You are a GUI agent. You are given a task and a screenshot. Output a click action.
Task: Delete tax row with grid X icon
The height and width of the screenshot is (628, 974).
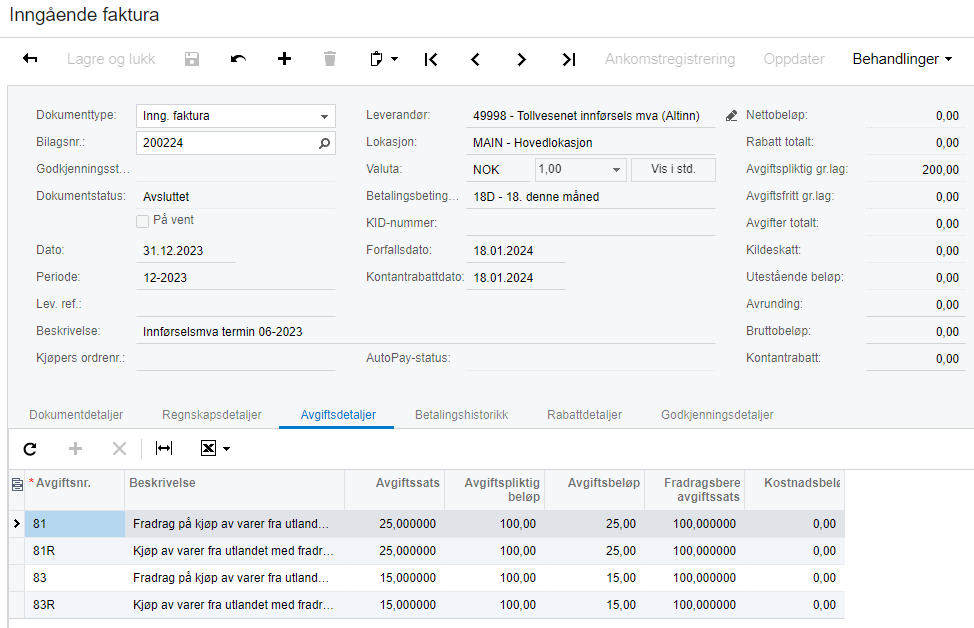pos(119,448)
